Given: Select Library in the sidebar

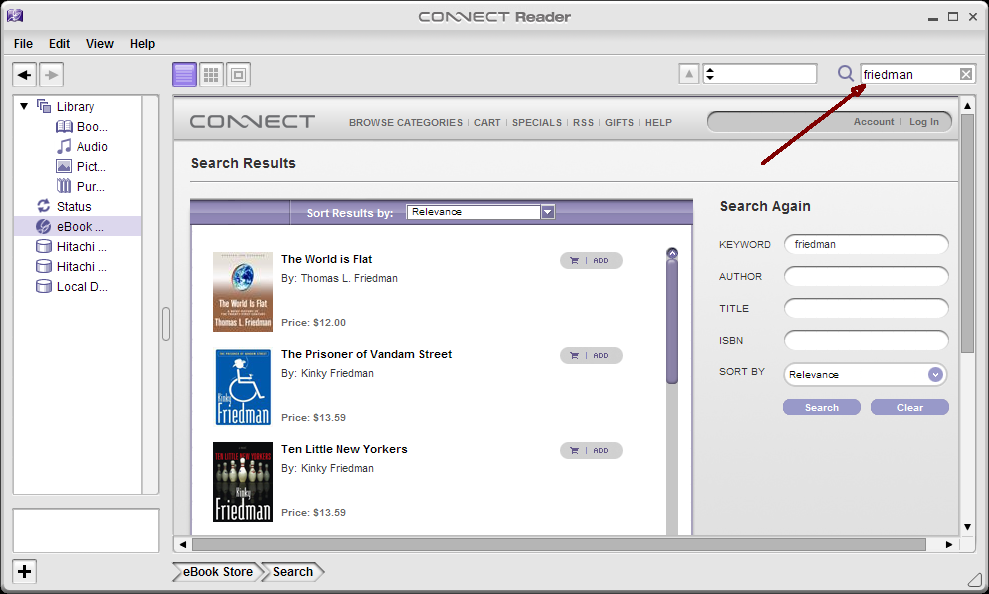Looking at the screenshot, I should point(66,107).
